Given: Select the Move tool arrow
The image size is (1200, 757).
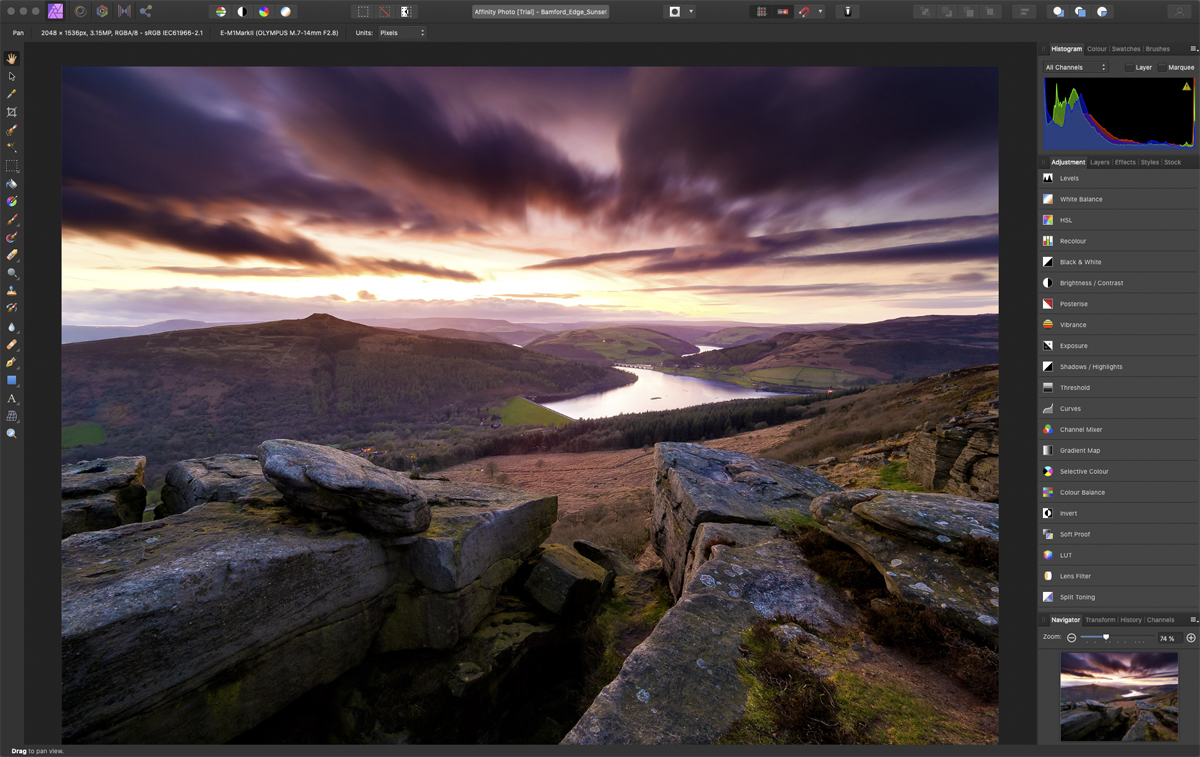Looking at the screenshot, I should 12,76.
